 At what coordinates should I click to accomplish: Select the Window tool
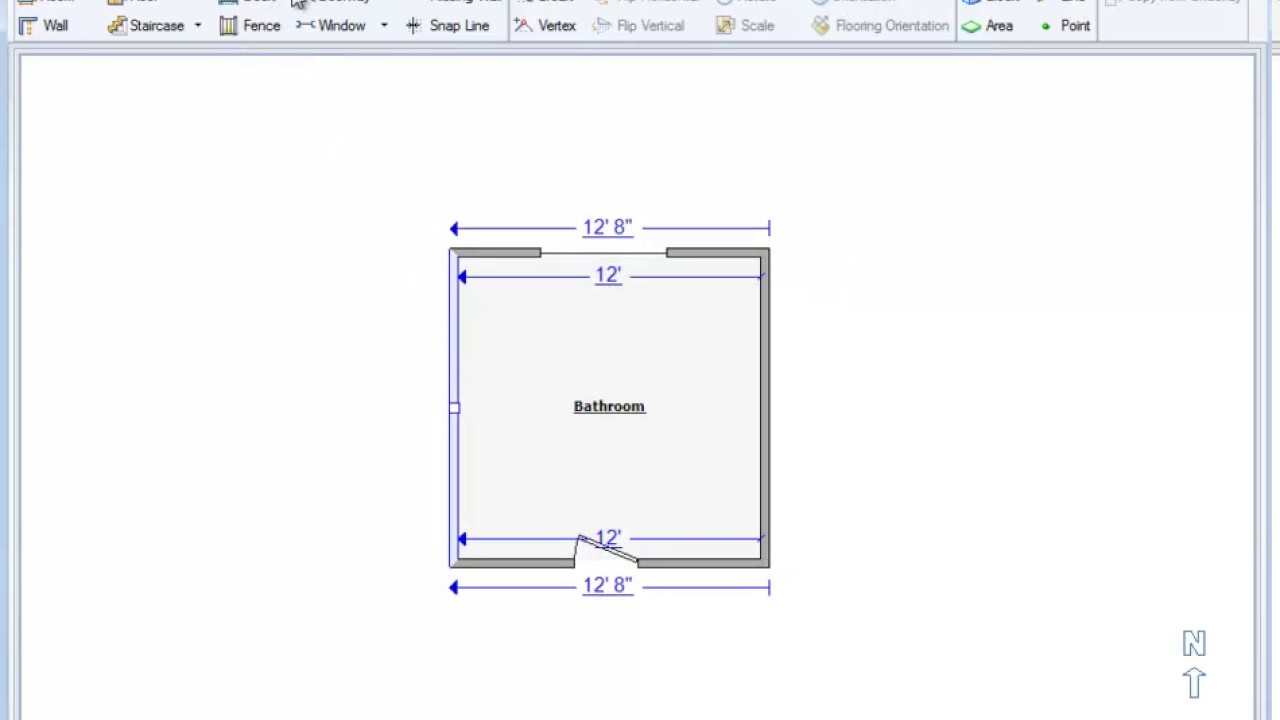click(331, 26)
